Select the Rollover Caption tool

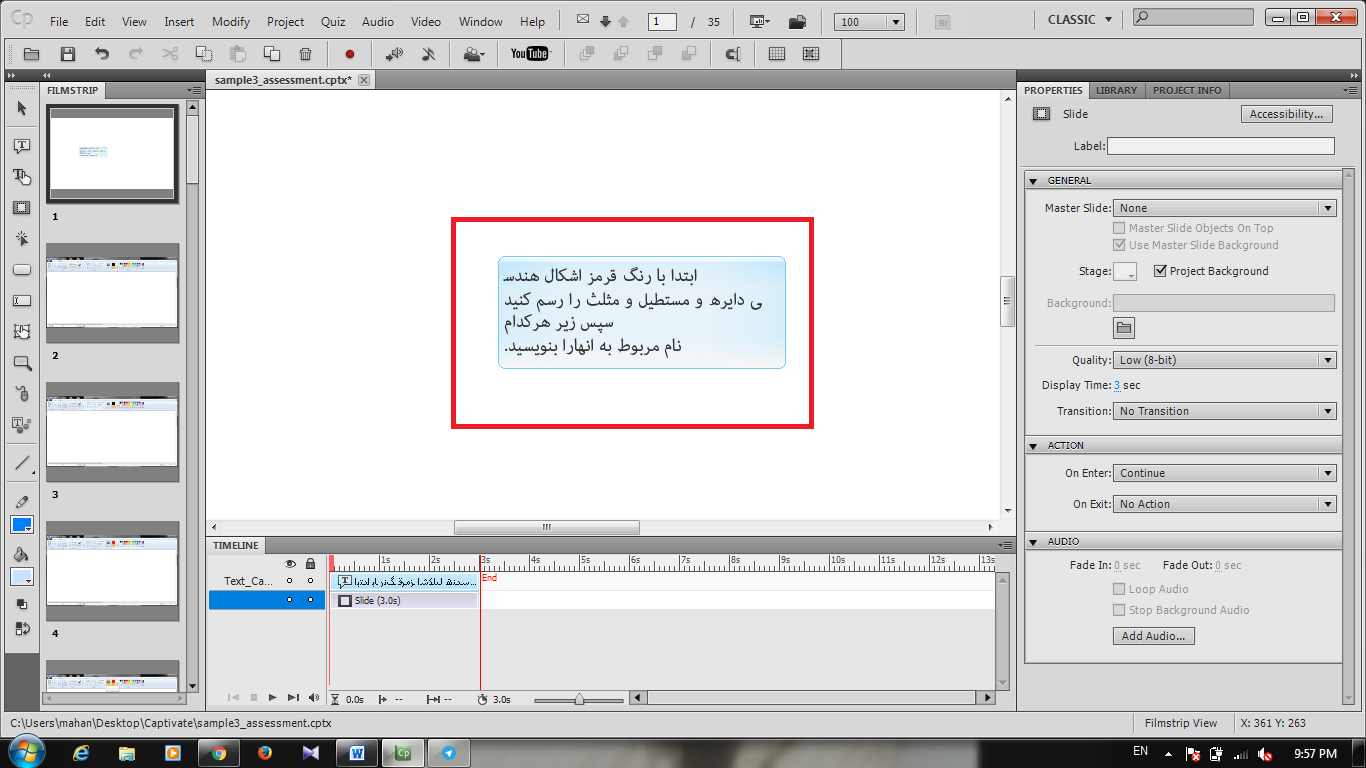click(22, 177)
